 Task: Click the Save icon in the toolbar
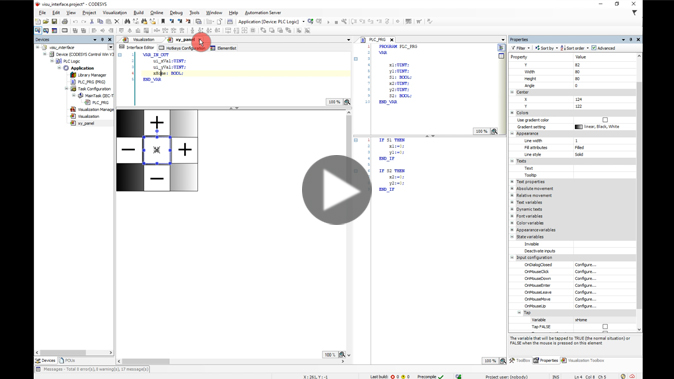click(54, 21)
